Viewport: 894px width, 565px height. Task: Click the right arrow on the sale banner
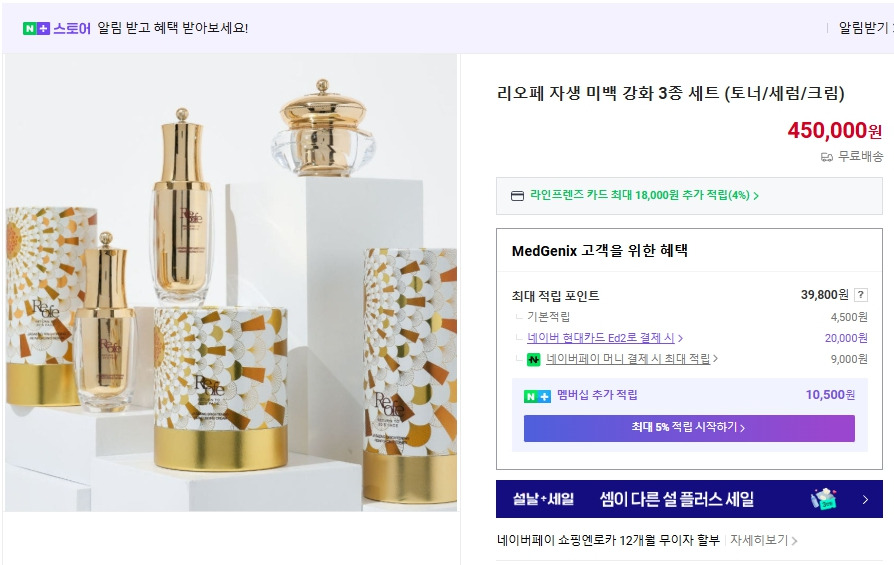[x=865, y=499]
